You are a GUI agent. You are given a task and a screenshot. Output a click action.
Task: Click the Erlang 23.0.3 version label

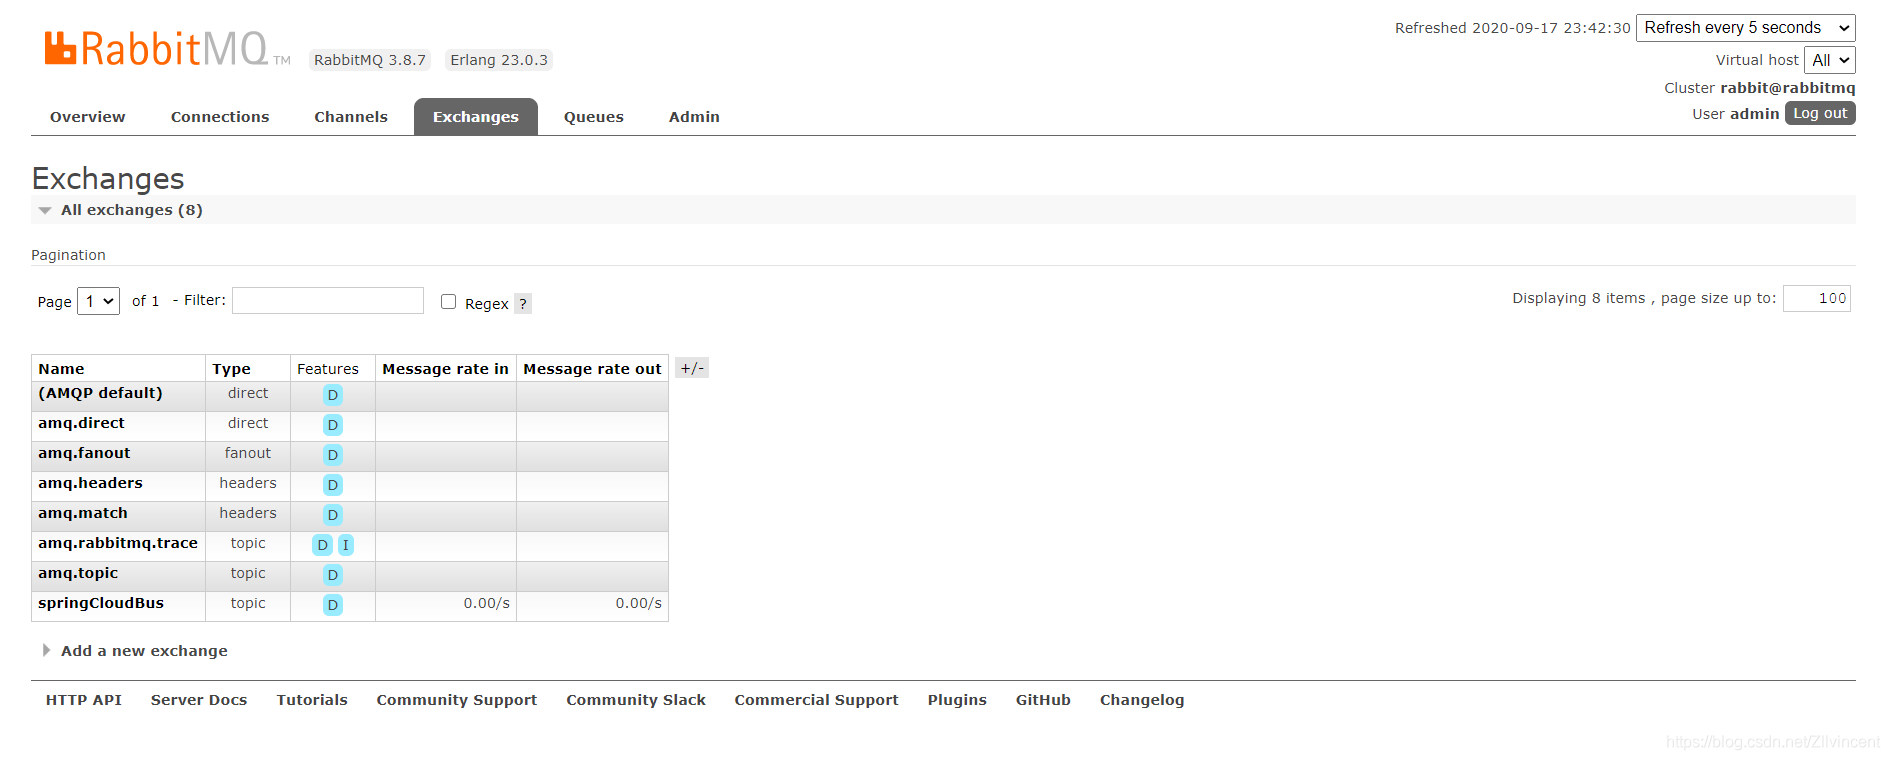pos(499,60)
